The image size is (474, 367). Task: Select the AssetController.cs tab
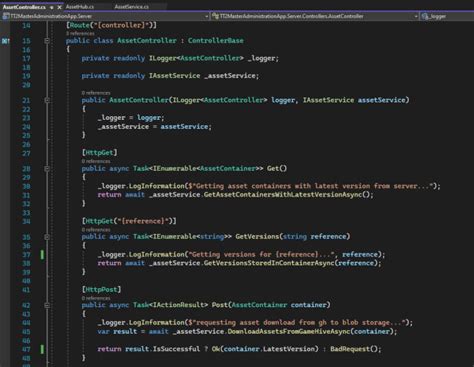(x=24, y=7)
